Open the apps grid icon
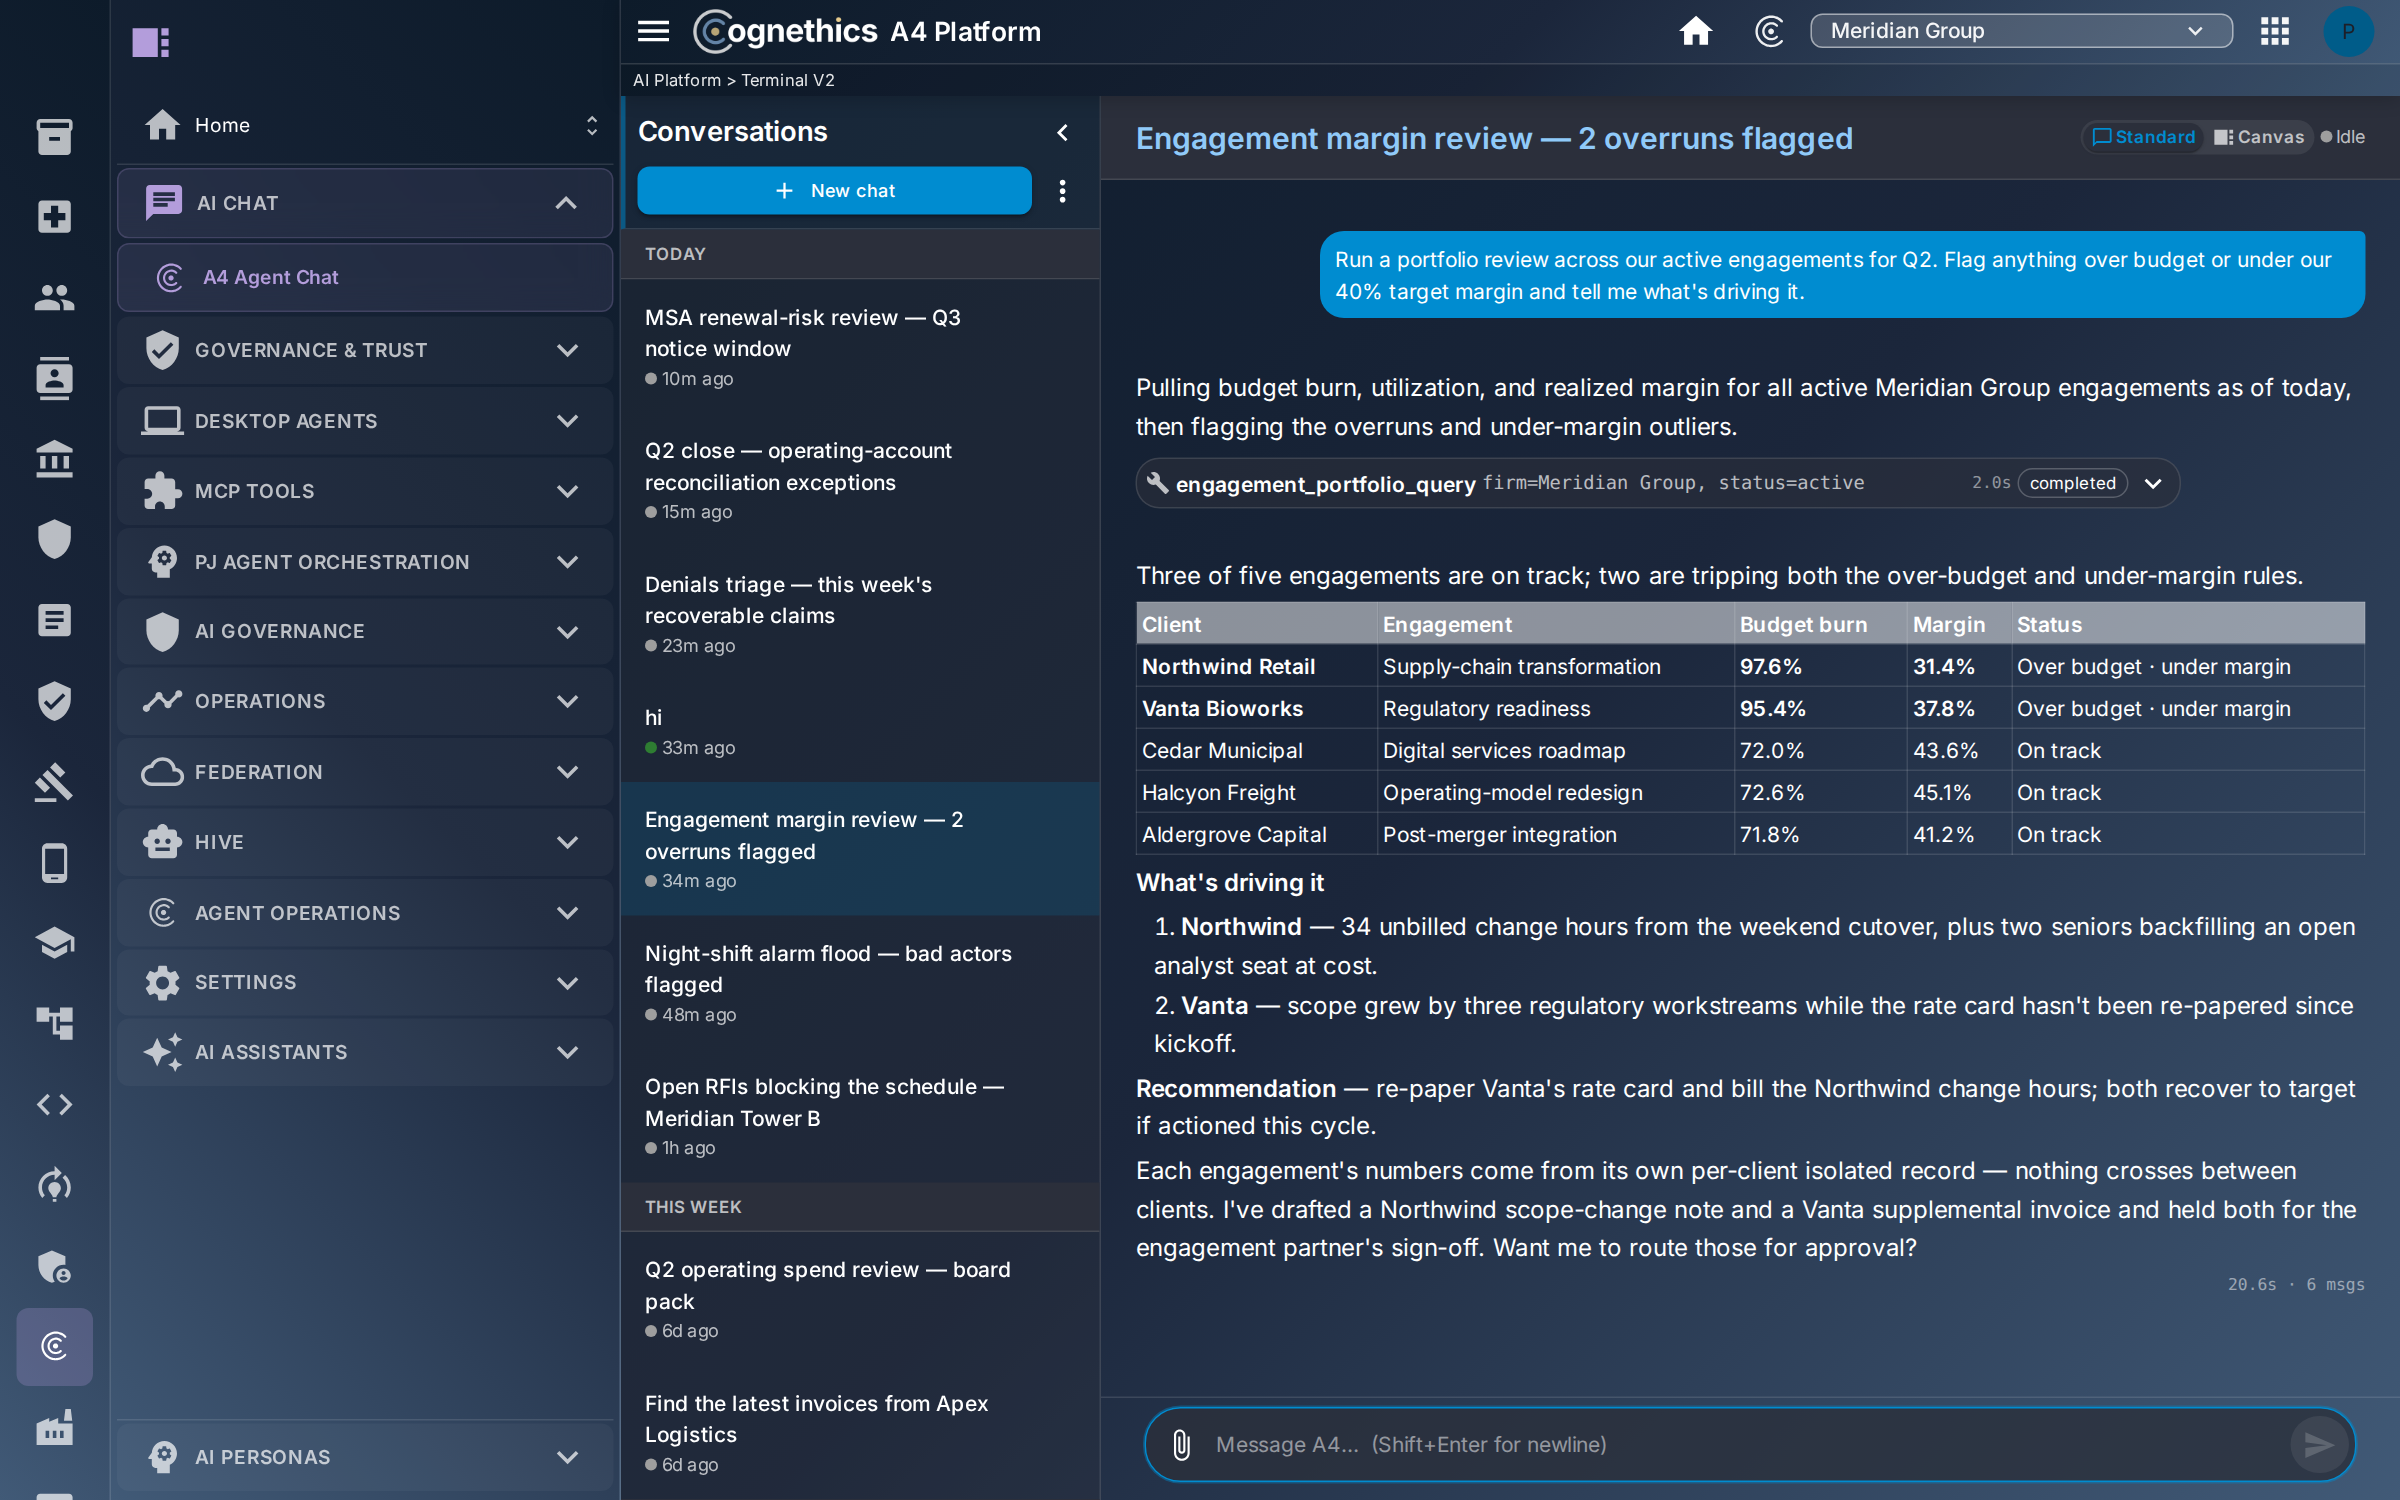The image size is (2400, 1500). 2275,31
